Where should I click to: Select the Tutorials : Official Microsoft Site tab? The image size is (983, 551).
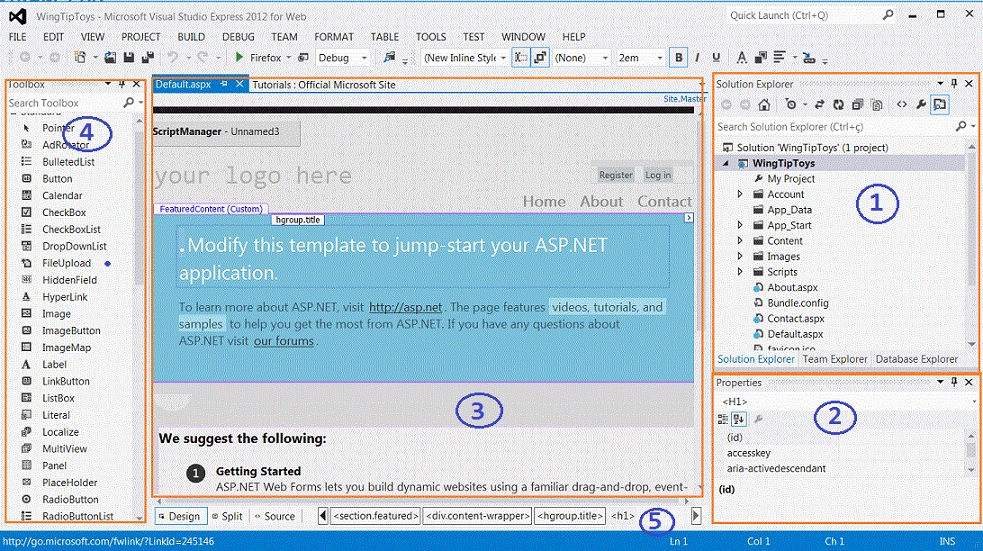click(x=323, y=85)
